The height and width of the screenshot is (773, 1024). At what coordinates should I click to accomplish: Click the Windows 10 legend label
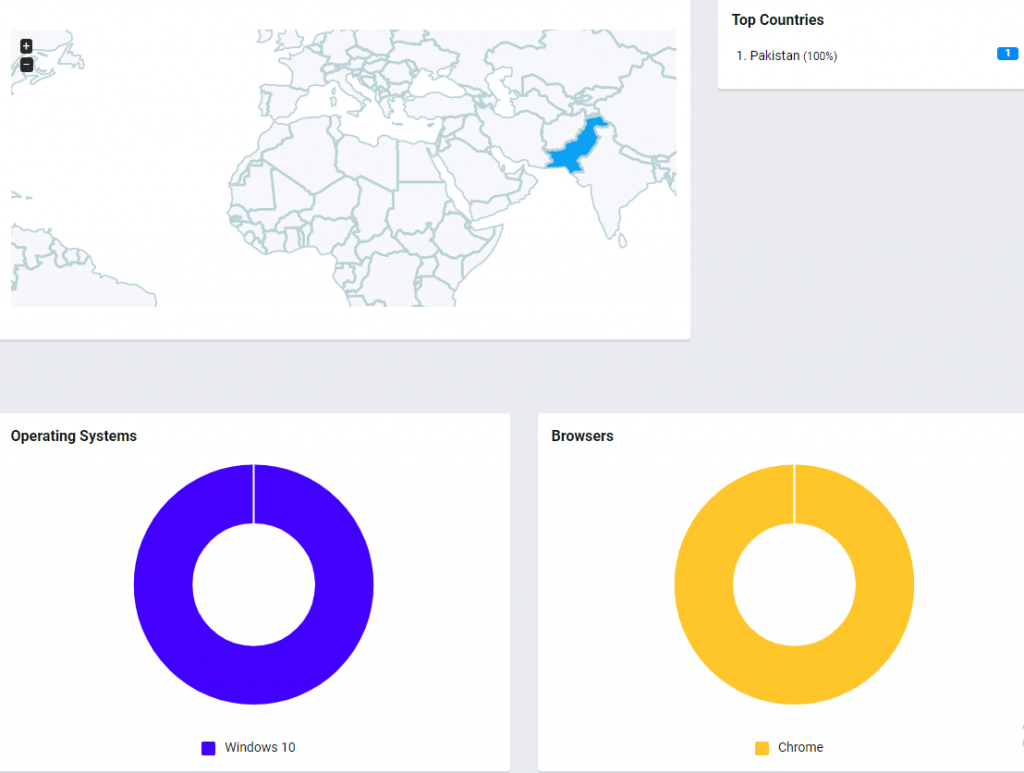pos(260,748)
